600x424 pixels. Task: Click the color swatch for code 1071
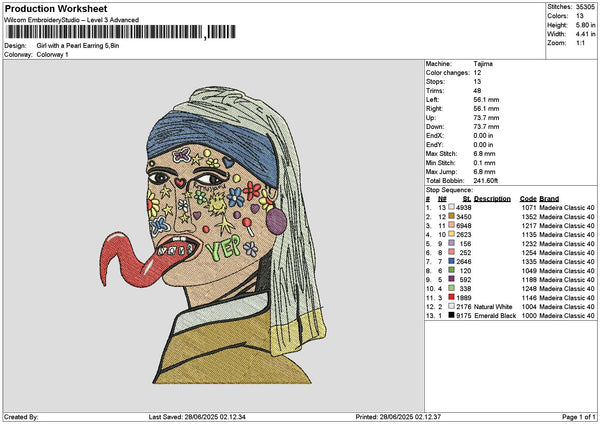[452, 207]
